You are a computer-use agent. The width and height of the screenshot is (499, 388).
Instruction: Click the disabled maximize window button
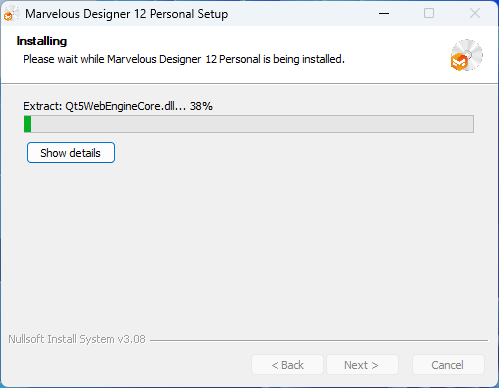[x=429, y=14]
